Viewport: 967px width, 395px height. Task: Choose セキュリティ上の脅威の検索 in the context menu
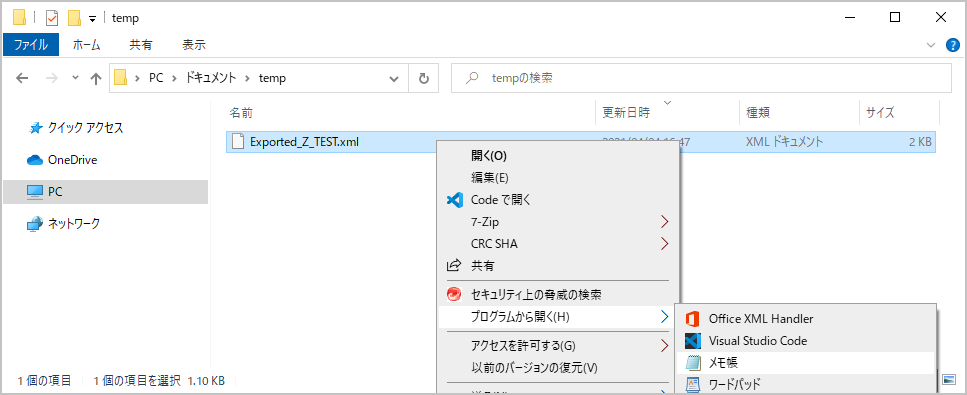559,294
